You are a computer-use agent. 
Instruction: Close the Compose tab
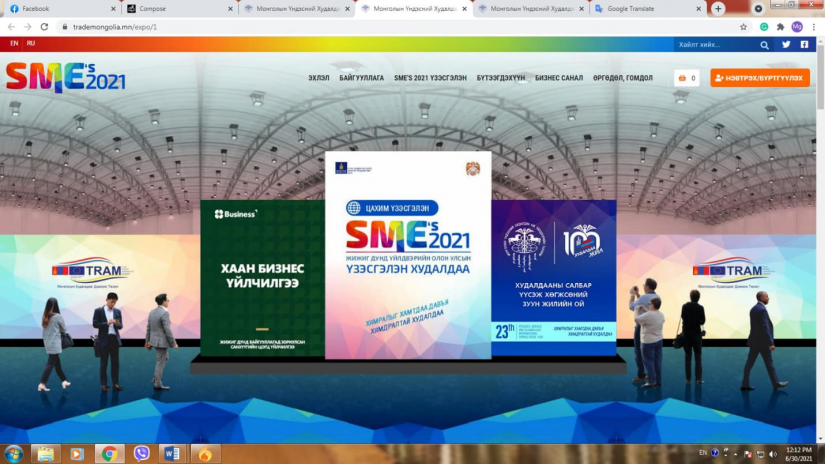tap(230, 9)
